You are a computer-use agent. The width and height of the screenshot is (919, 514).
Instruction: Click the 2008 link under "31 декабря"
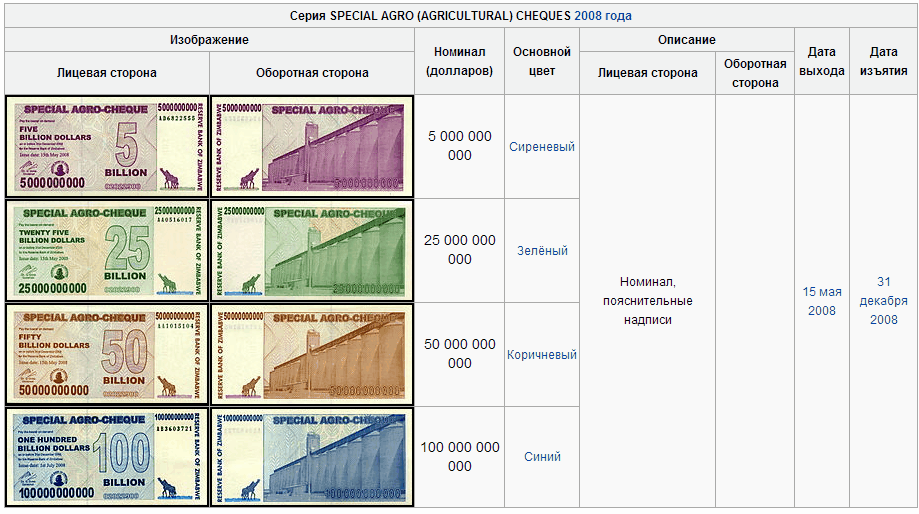coord(883,320)
